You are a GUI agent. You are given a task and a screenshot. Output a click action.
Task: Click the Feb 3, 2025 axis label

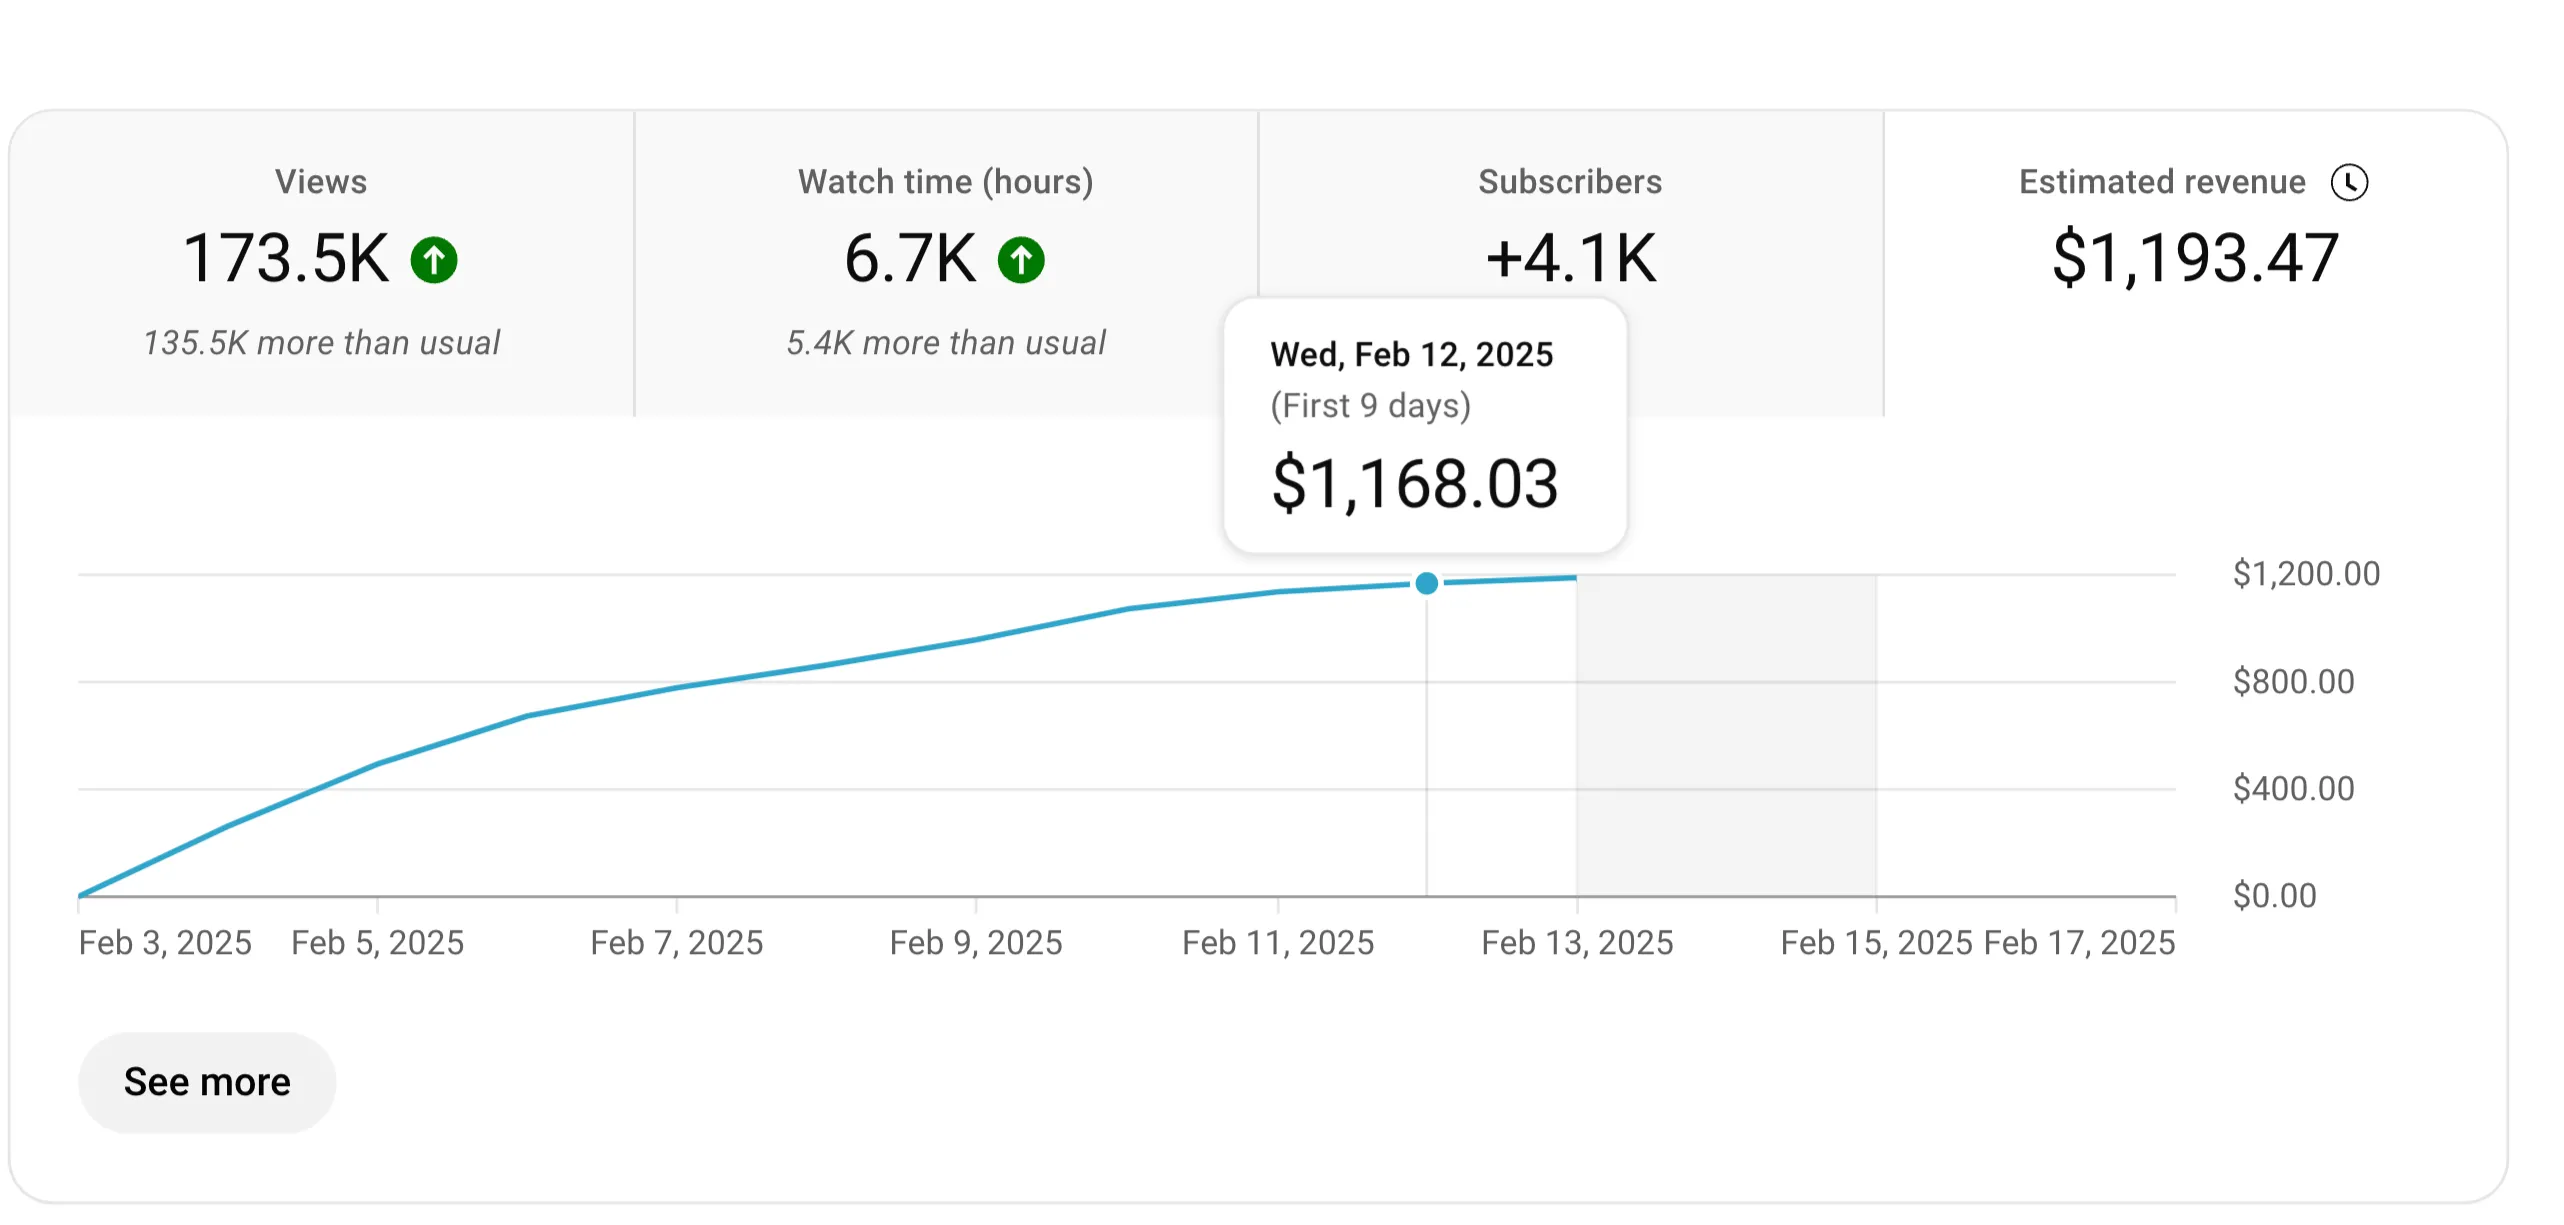pos(165,943)
